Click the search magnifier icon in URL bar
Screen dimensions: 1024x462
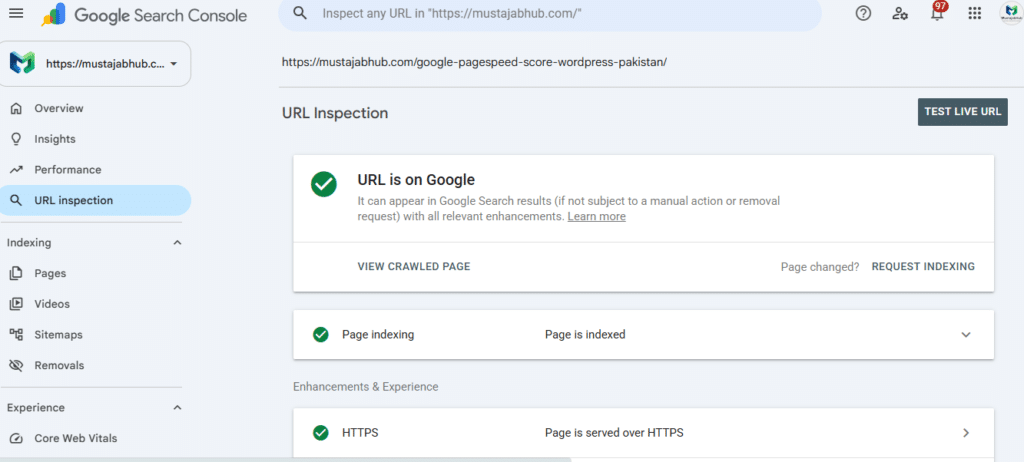pos(300,13)
